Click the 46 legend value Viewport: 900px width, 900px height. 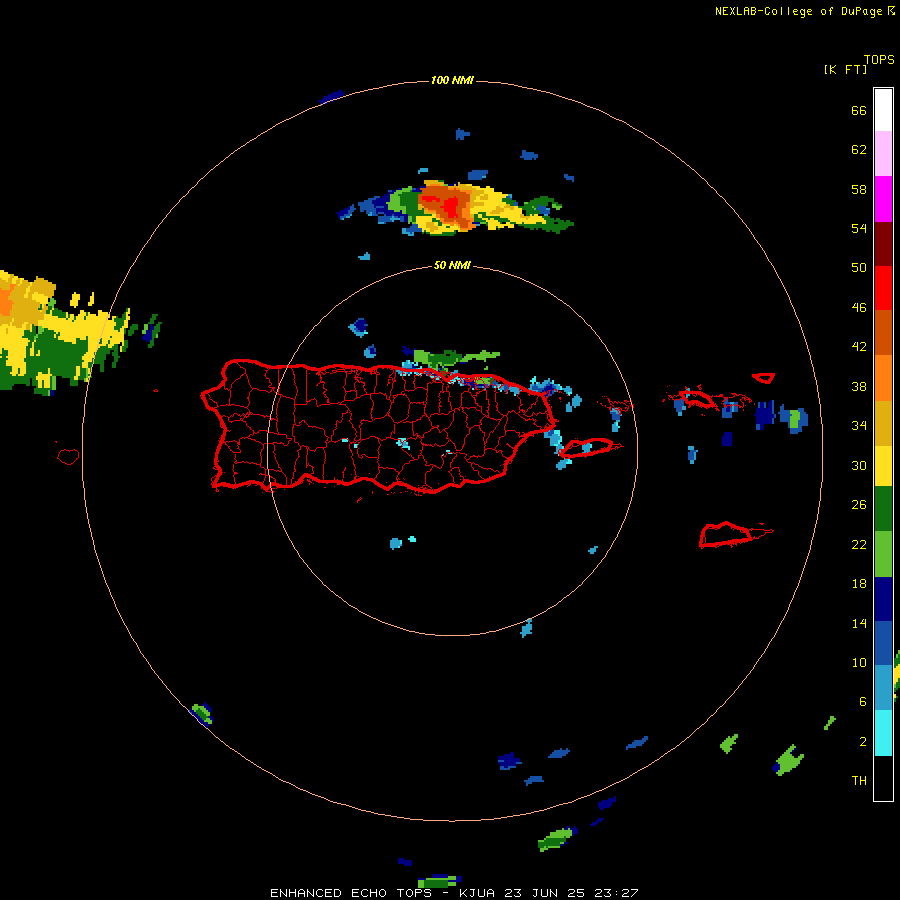click(859, 308)
